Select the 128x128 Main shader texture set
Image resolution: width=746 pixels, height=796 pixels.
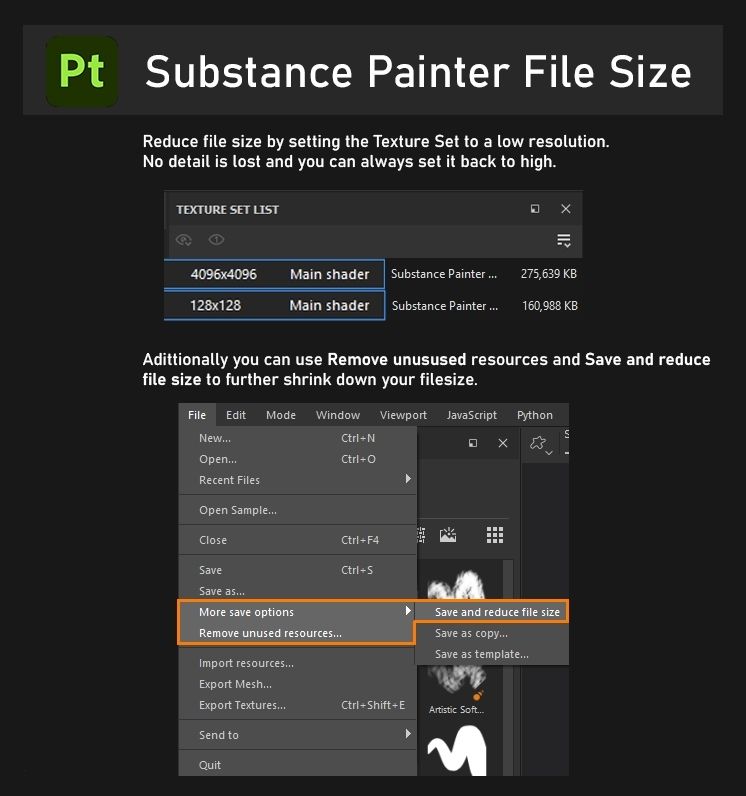(274, 305)
